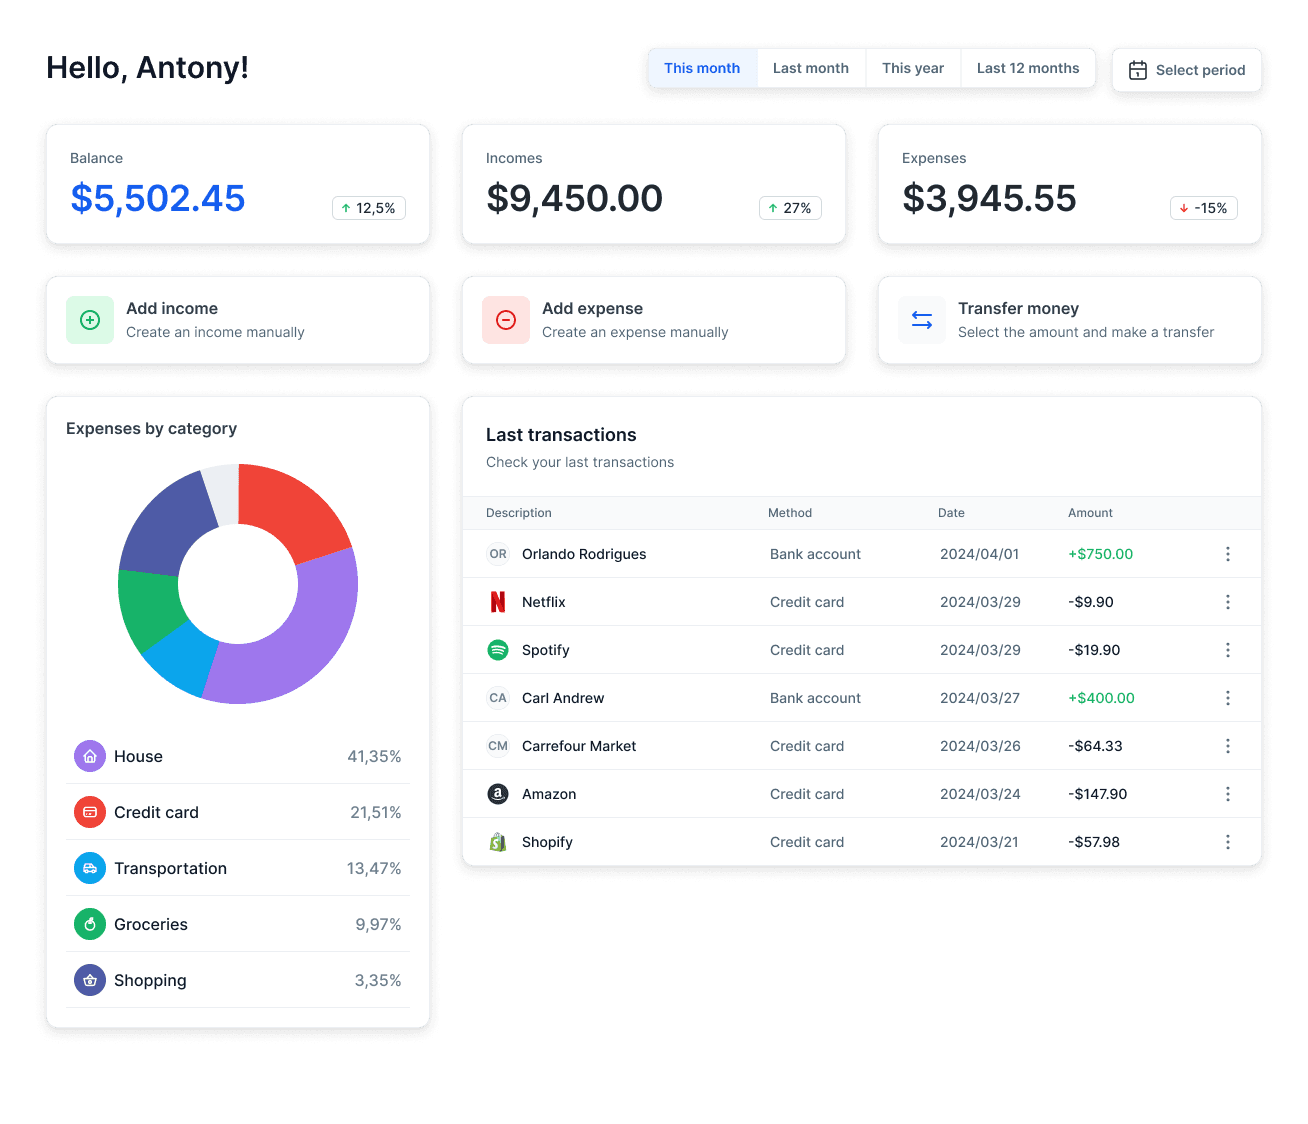
Task: Switch to the Last 12 months tab
Action: click(x=1028, y=67)
